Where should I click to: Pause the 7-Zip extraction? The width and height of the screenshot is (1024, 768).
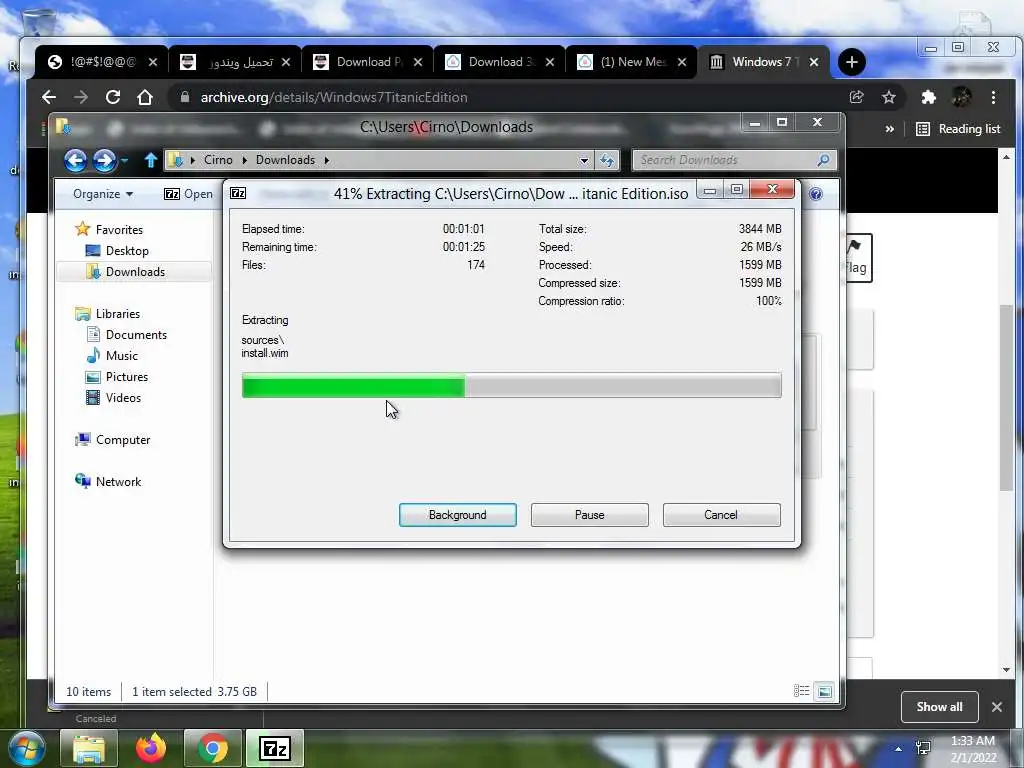click(x=589, y=515)
